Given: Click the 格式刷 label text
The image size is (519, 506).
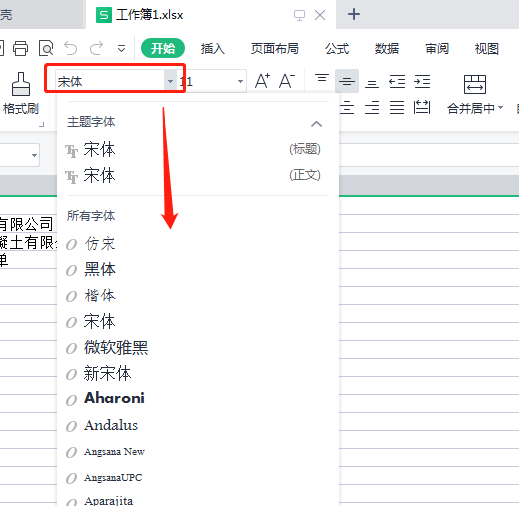Looking at the screenshot, I should tap(21, 108).
